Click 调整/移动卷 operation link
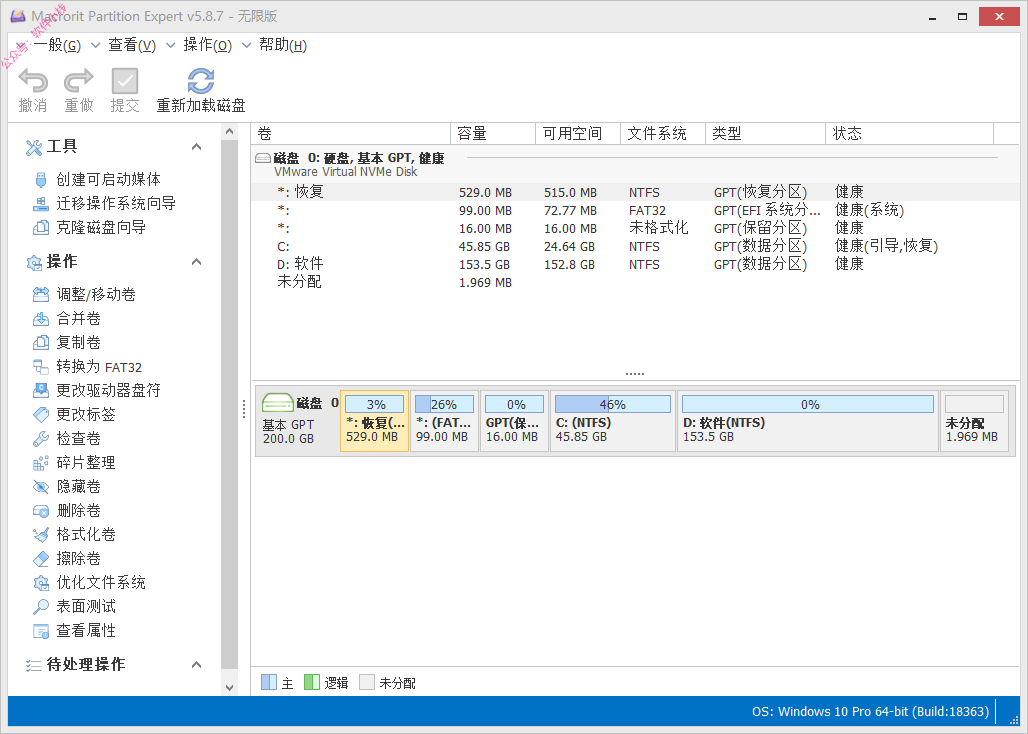This screenshot has width=1028, height=734. (96, 295)
